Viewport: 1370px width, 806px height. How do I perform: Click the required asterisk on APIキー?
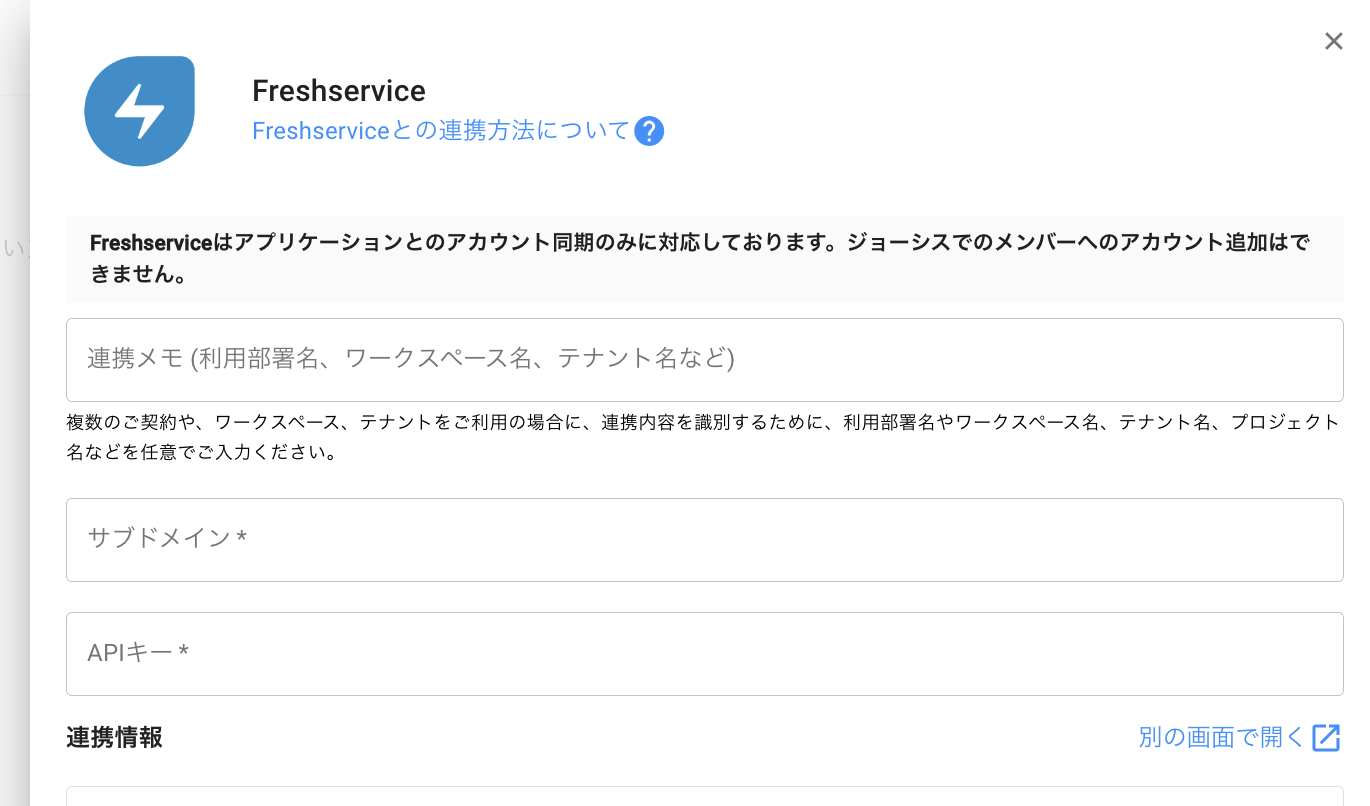tap(183, 653)
